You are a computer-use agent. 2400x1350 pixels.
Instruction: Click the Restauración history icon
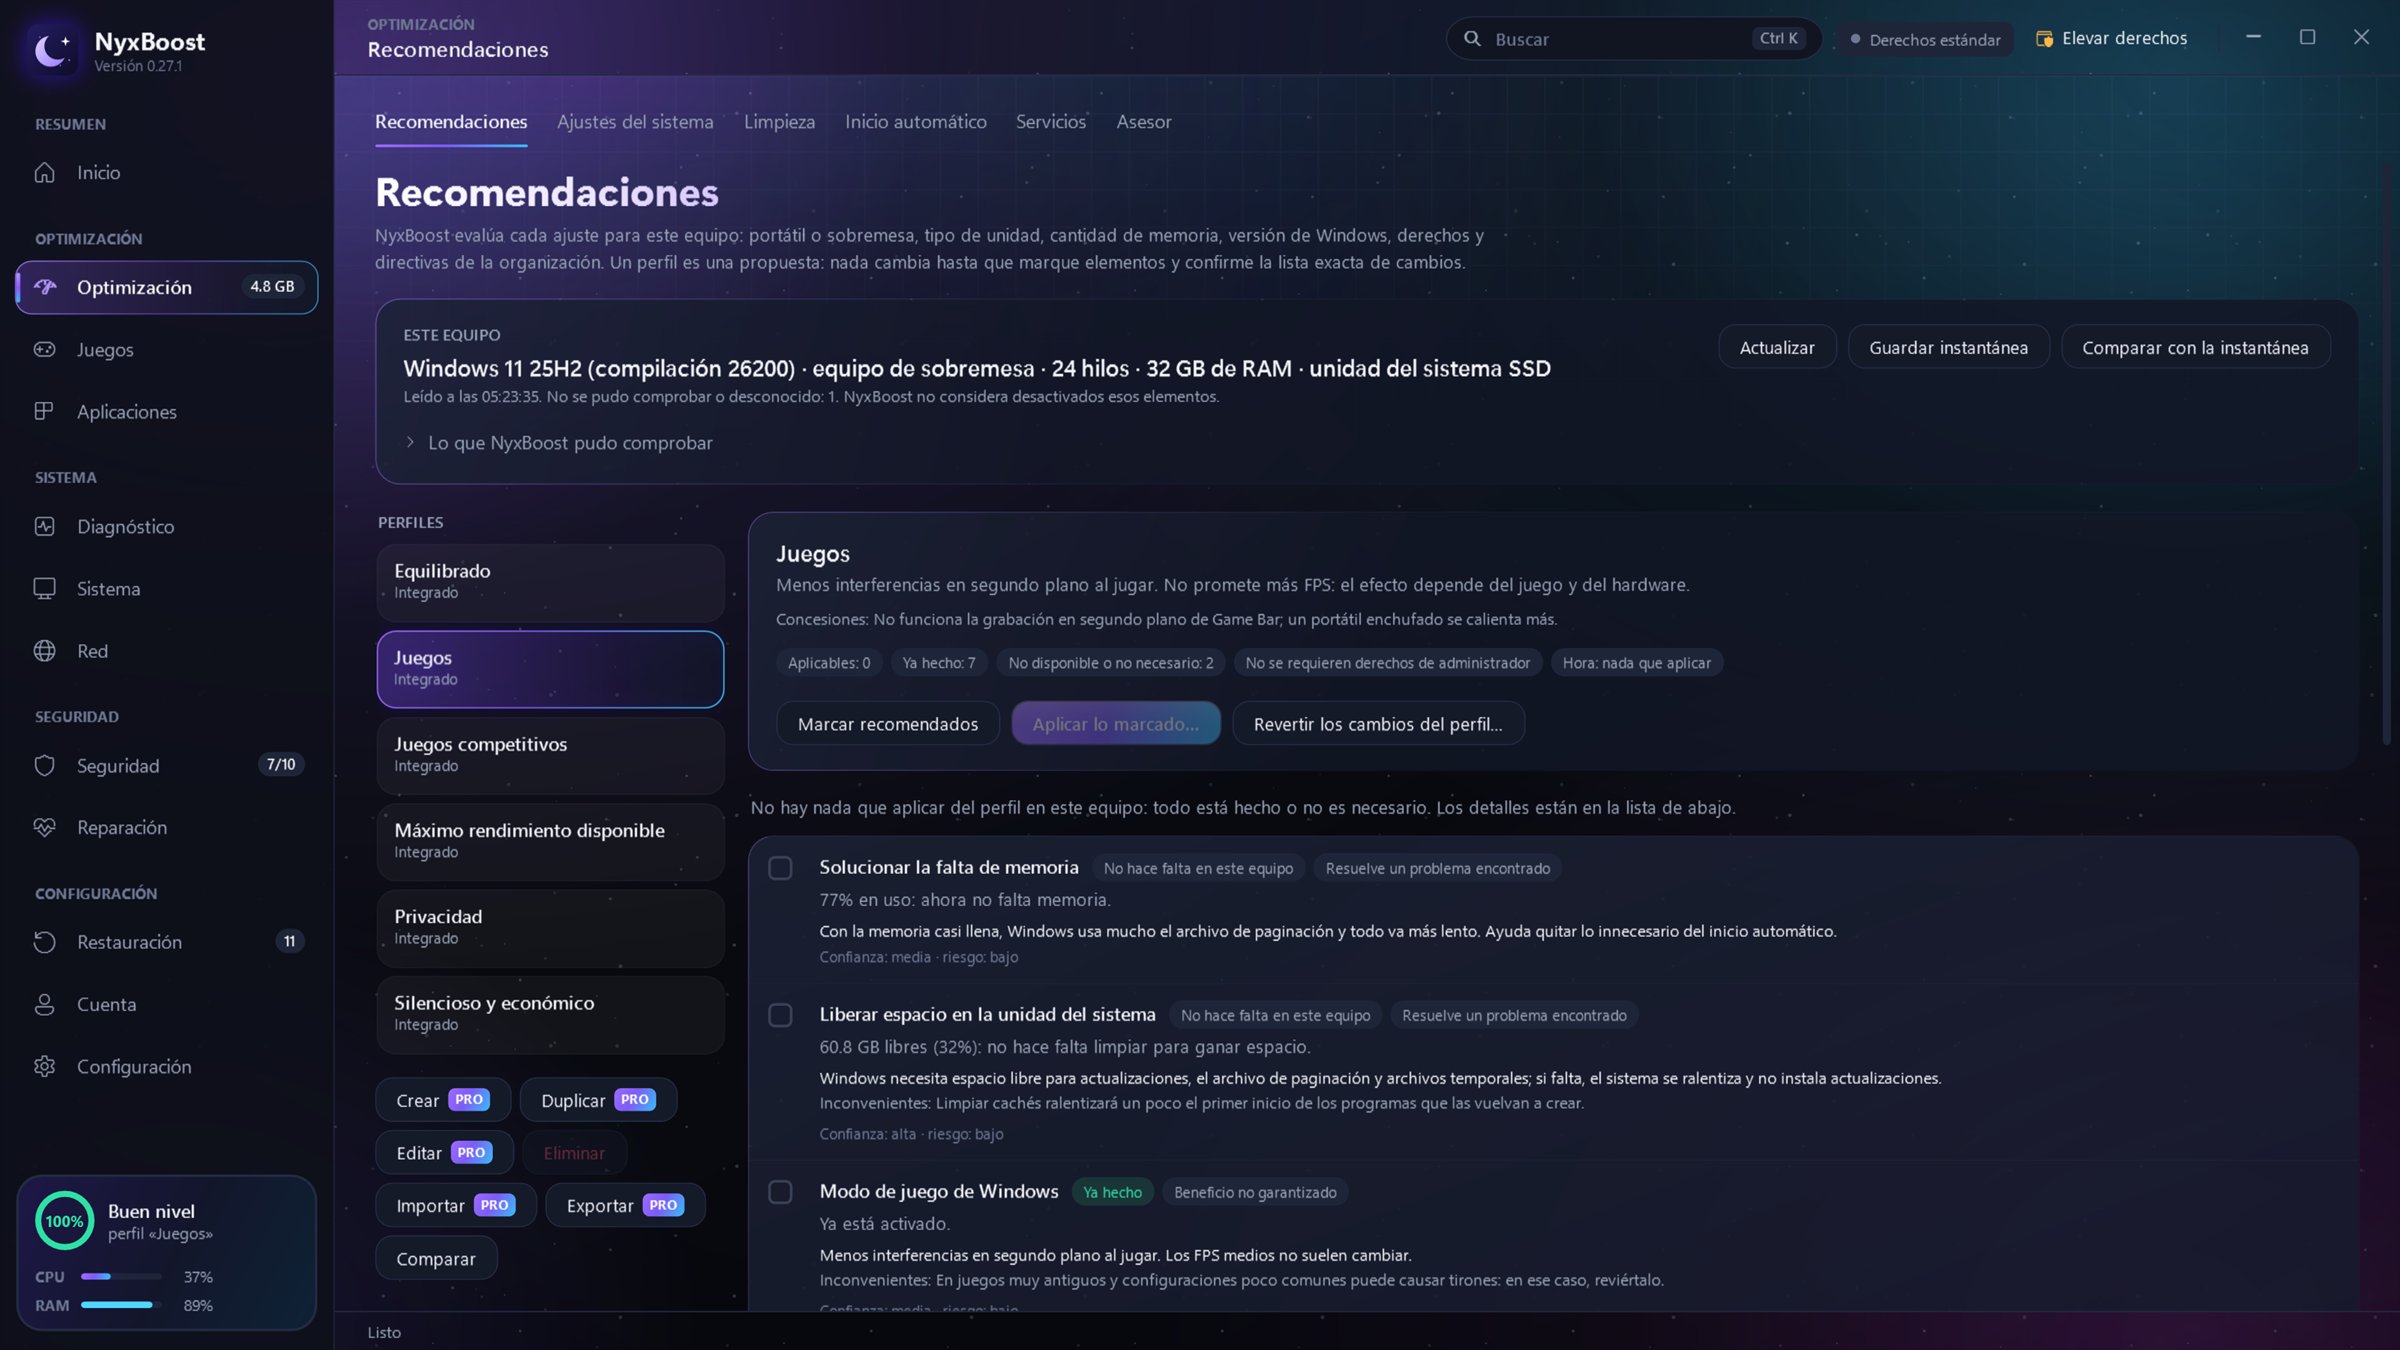[45, 942]
